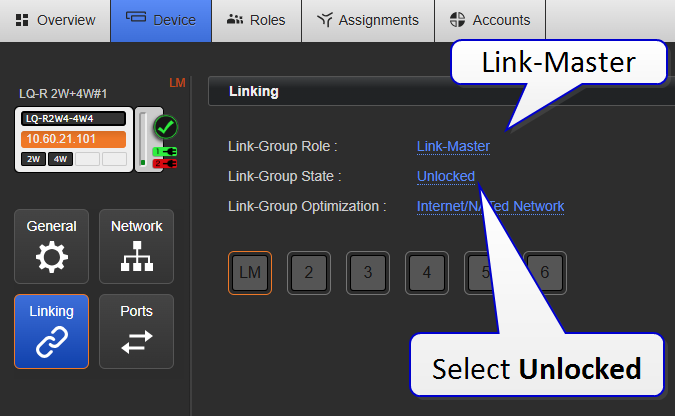Open the General settings gear tile
675x416 pixels.
pos(51,246)
